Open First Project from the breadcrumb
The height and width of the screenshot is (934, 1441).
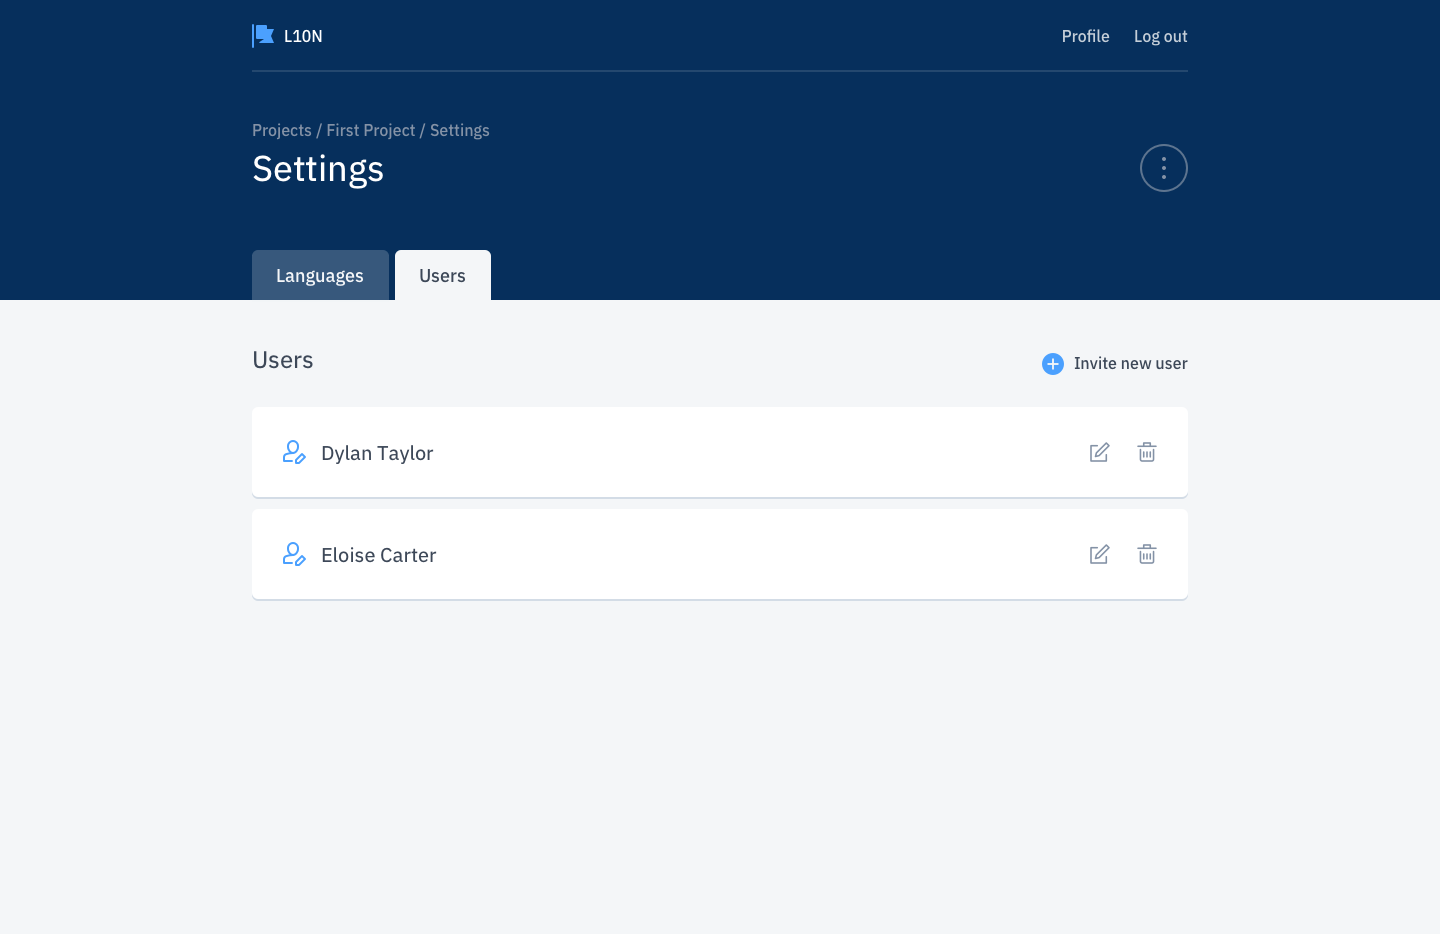click(370, 130)
